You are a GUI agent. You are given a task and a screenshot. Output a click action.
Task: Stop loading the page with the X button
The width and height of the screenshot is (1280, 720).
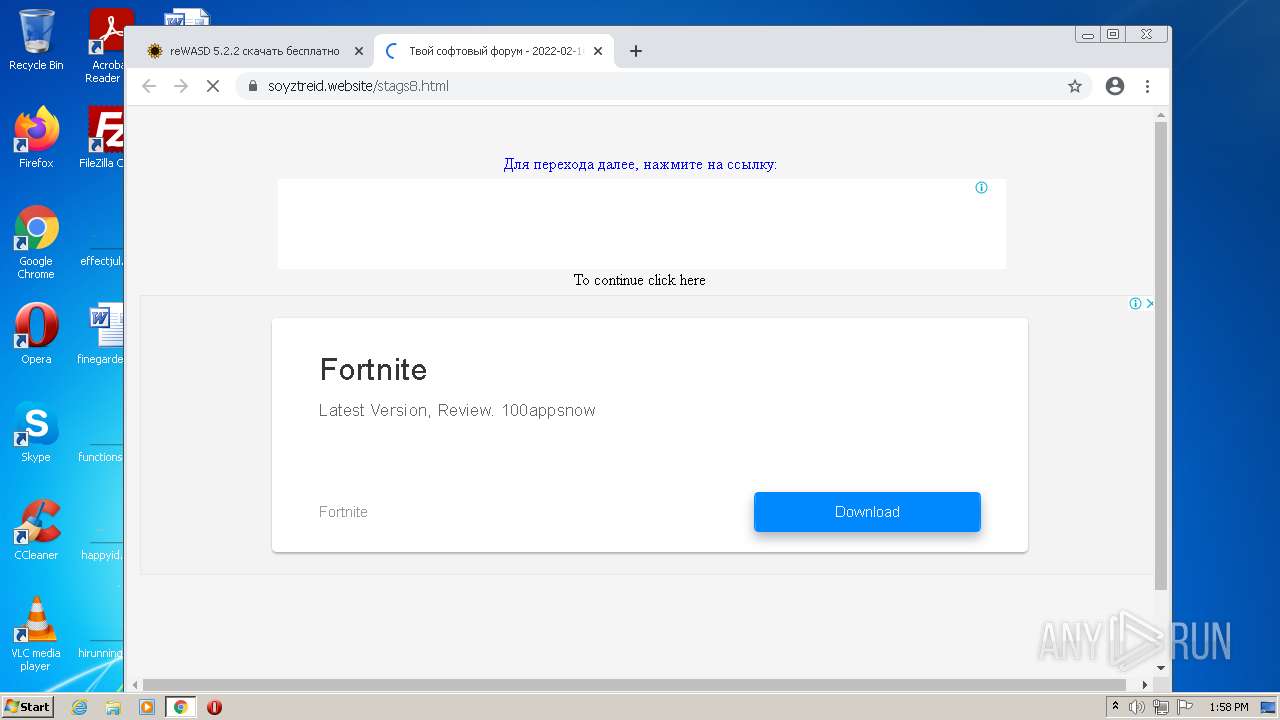(x=212, y=86)
